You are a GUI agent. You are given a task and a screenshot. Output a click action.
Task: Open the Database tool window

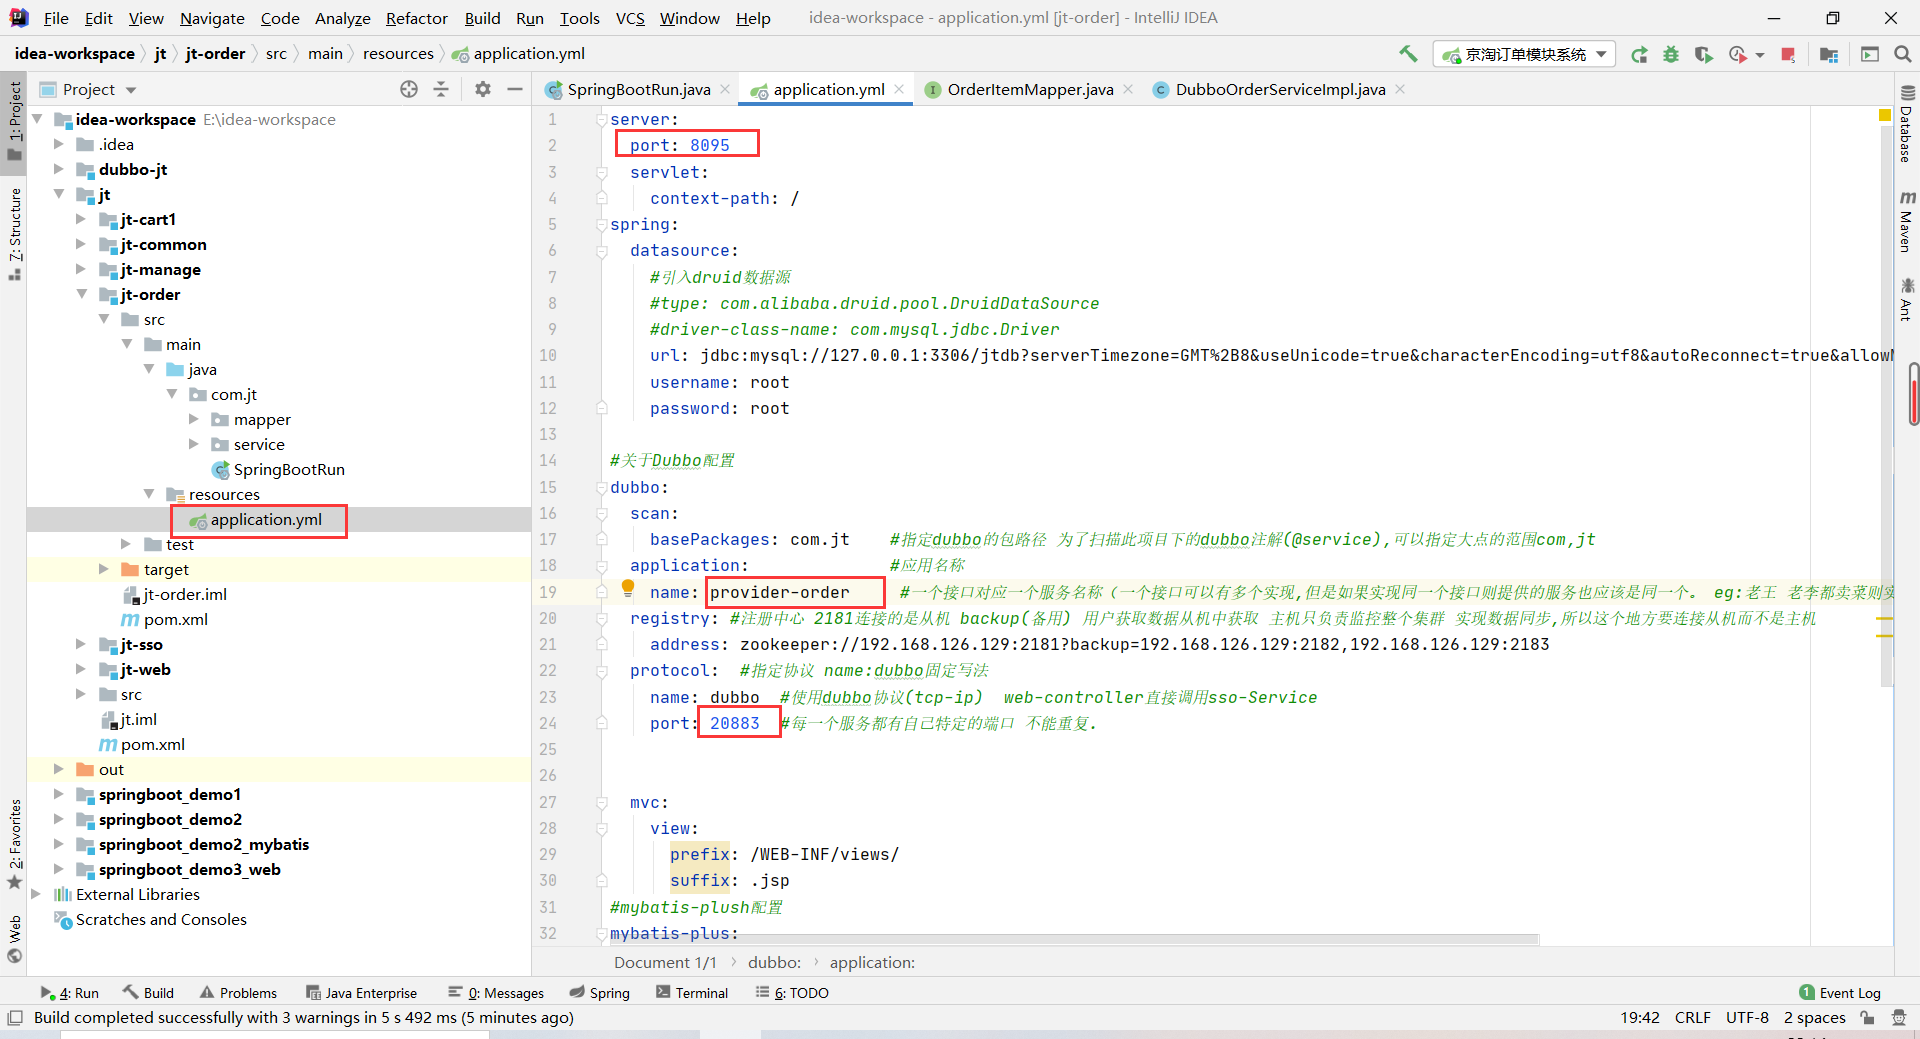(x=1906, y=125)
